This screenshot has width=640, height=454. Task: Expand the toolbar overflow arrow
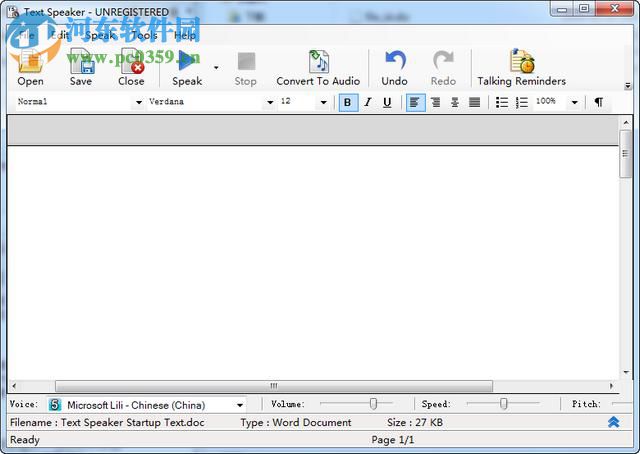(x=628, y=86)
